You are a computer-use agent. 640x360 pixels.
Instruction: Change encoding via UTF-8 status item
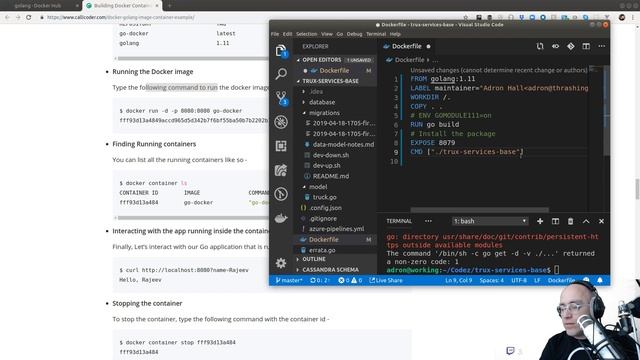point(519,280)
